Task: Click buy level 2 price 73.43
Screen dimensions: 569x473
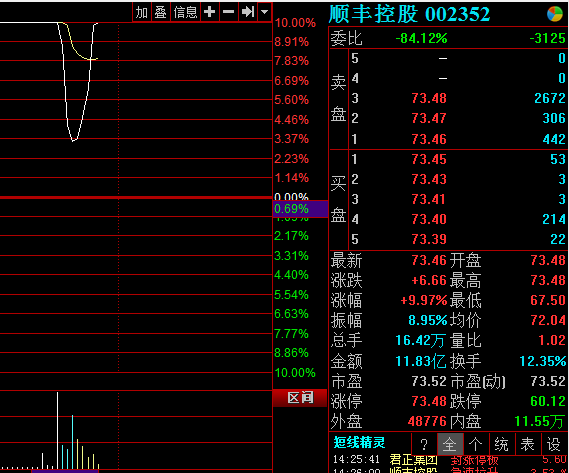Action: pos(429,179)
